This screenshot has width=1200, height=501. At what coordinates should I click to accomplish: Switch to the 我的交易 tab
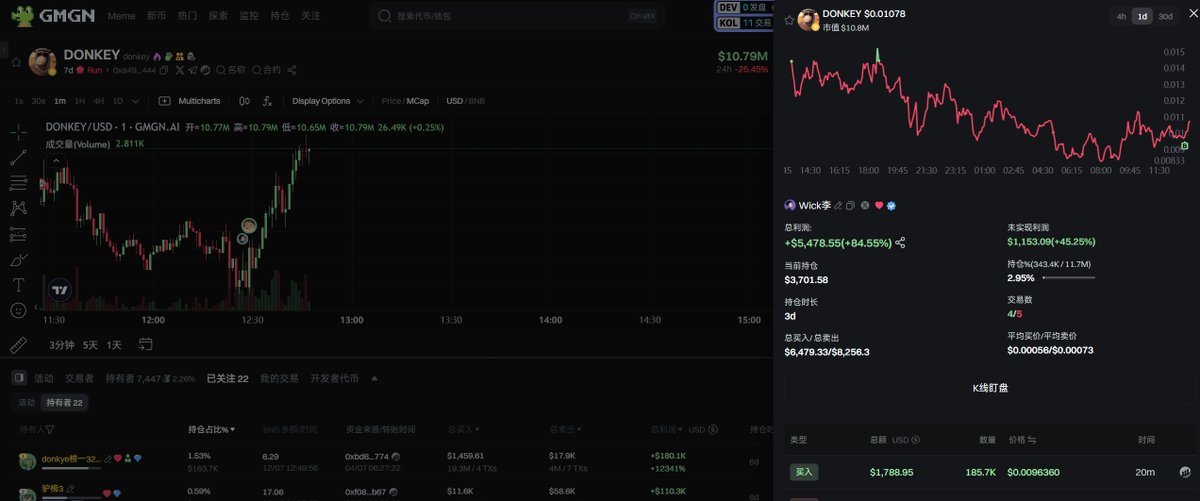(x=279, y=378)
